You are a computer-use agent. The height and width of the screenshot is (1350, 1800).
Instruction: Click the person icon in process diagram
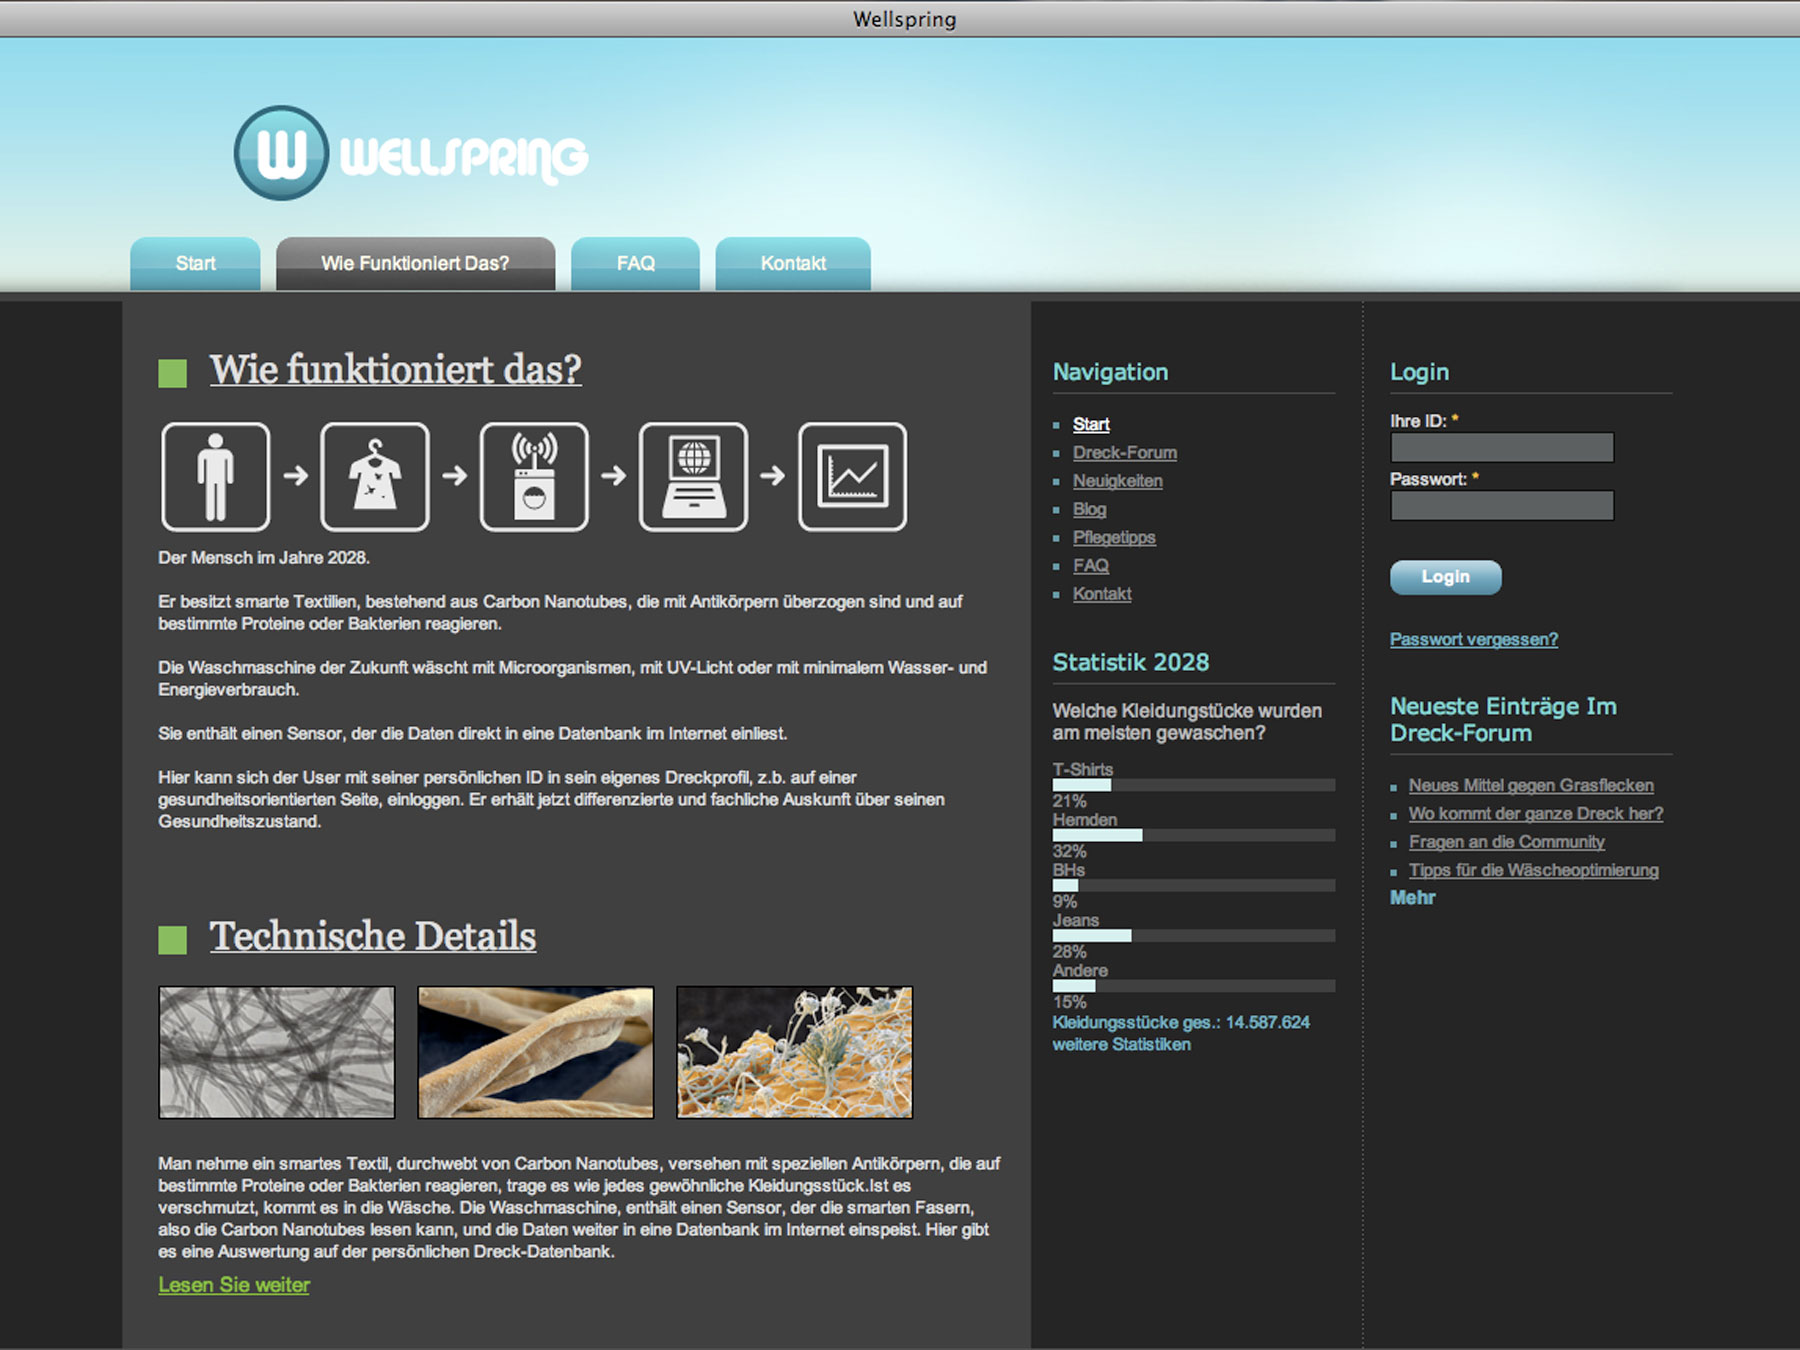click(x=215, y=477)
